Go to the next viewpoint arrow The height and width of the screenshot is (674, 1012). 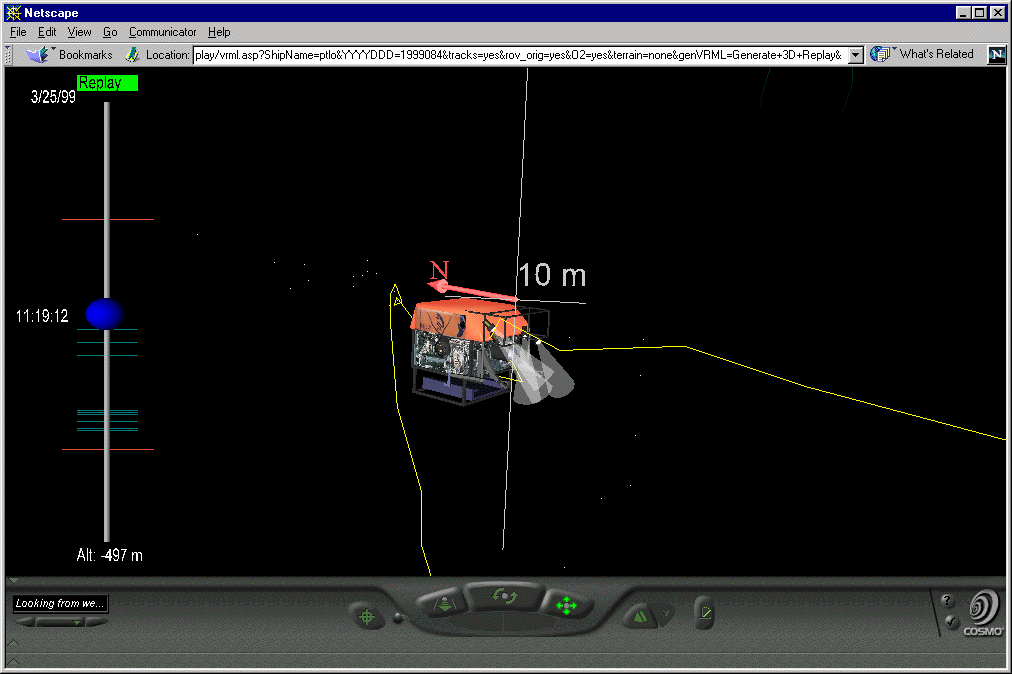(97, 622)
